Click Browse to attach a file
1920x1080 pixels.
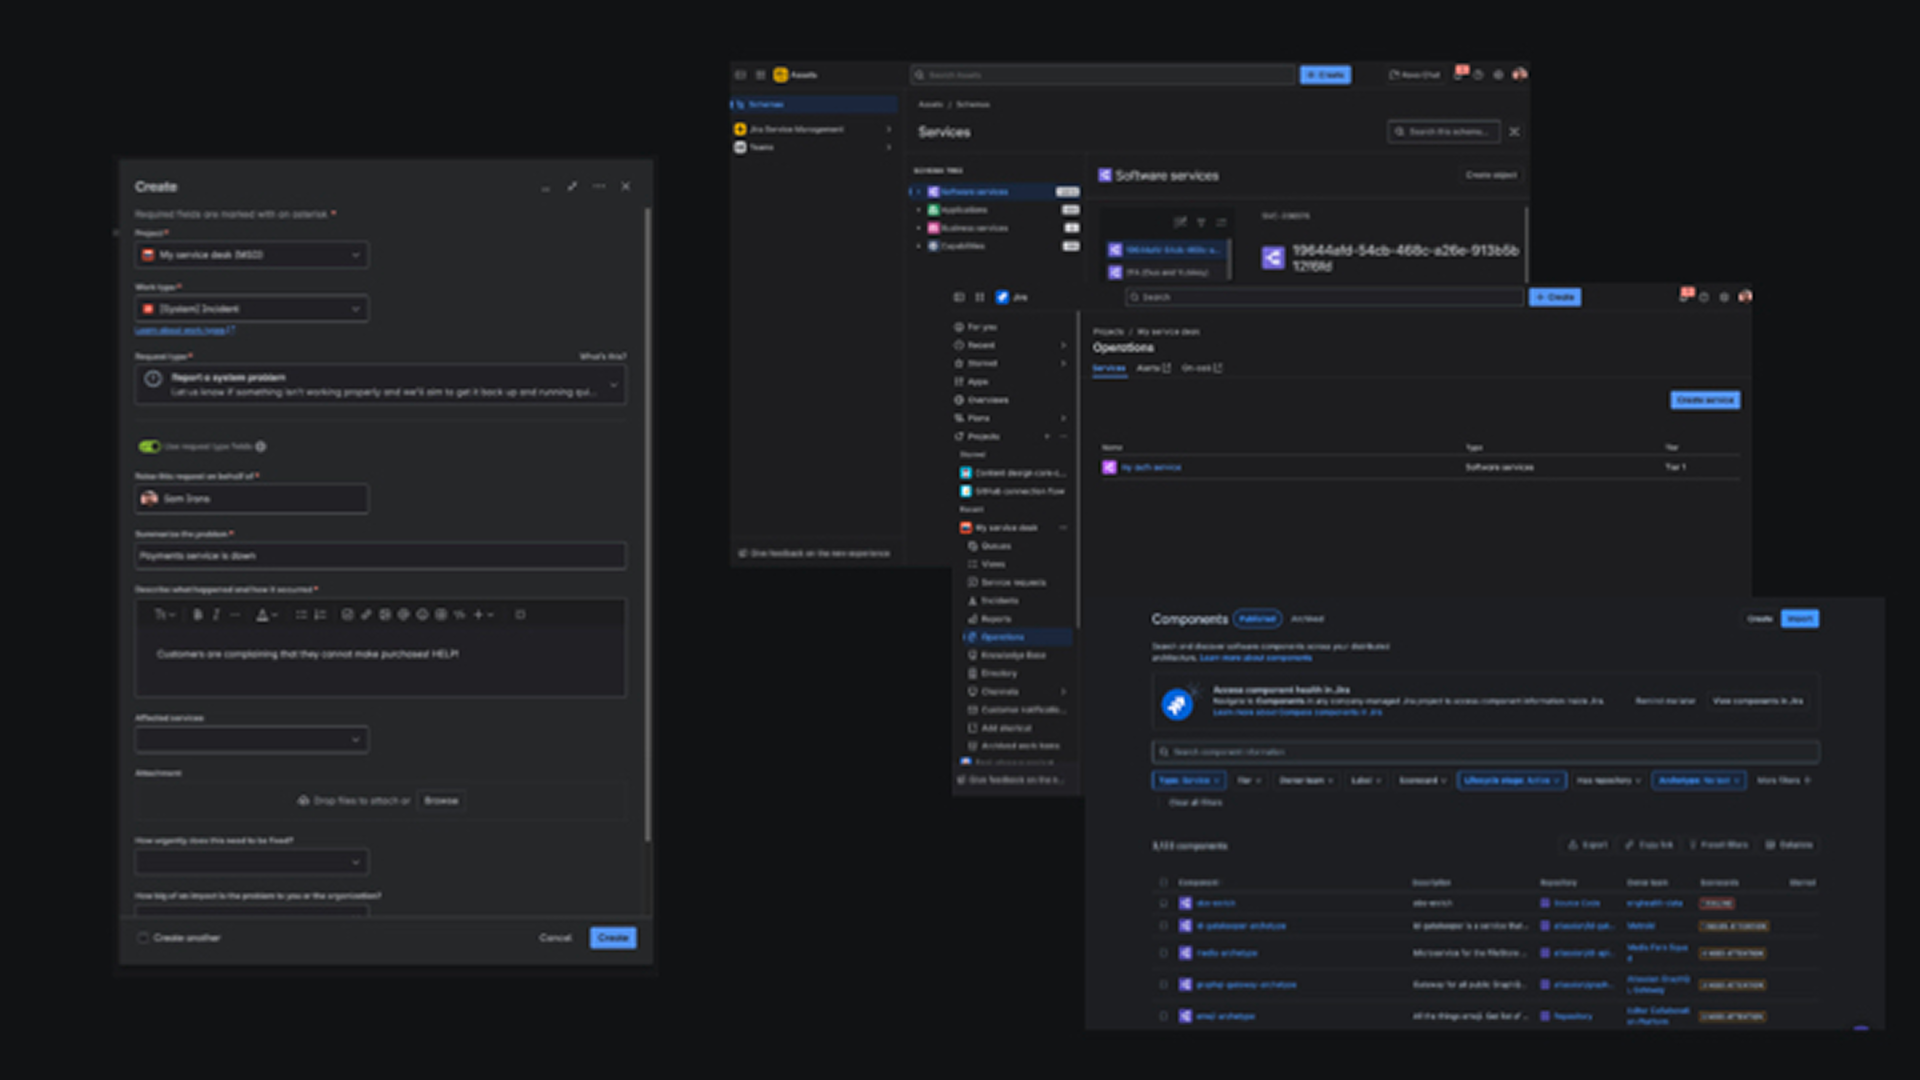(441, 801)
